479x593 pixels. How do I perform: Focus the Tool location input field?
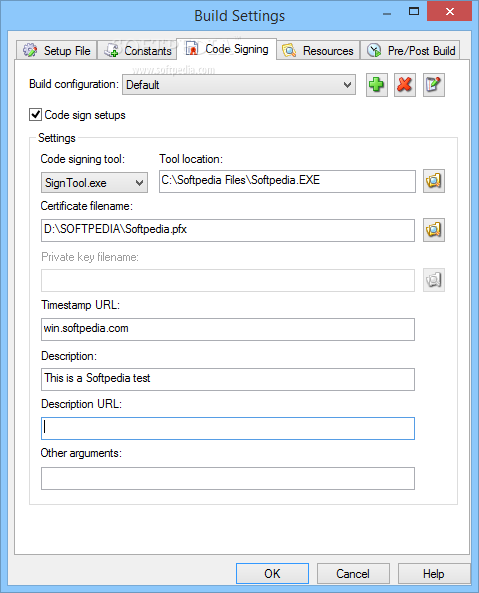(287, 181)
